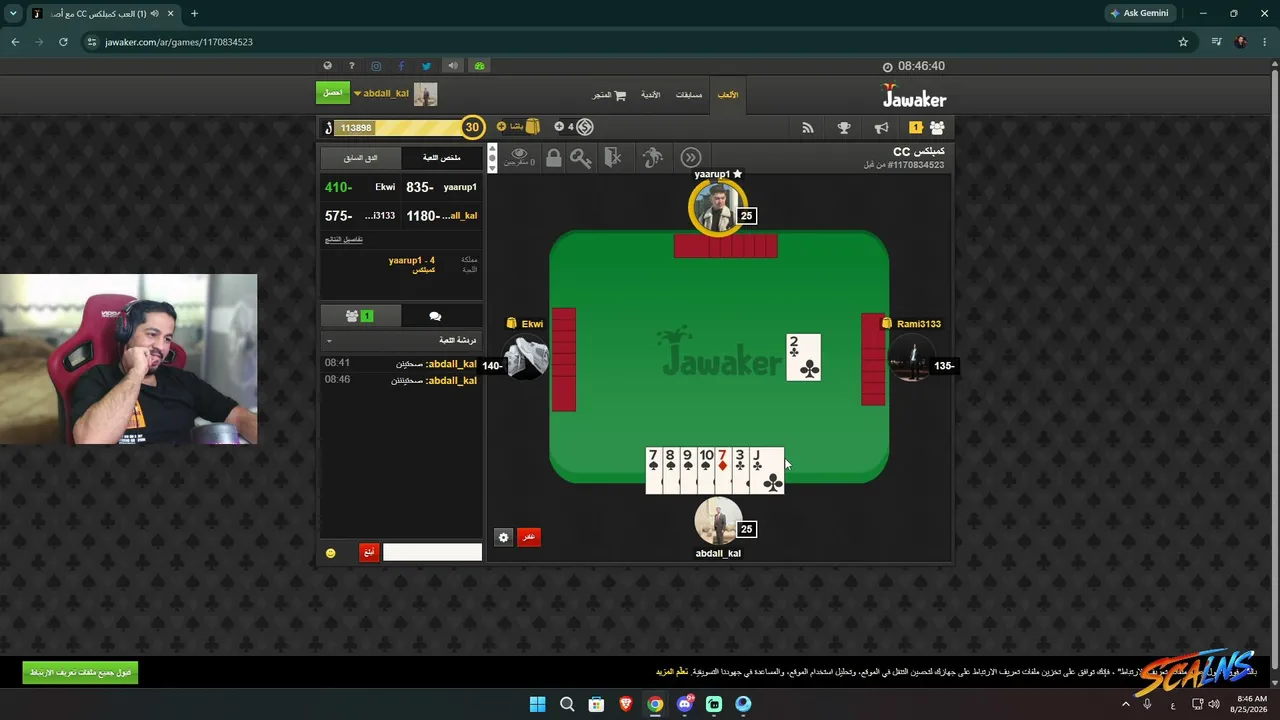Bookmark this page star icon
Viewport: 1280px width, 720px height.
pyautogui.click(x=1183, y=42)
